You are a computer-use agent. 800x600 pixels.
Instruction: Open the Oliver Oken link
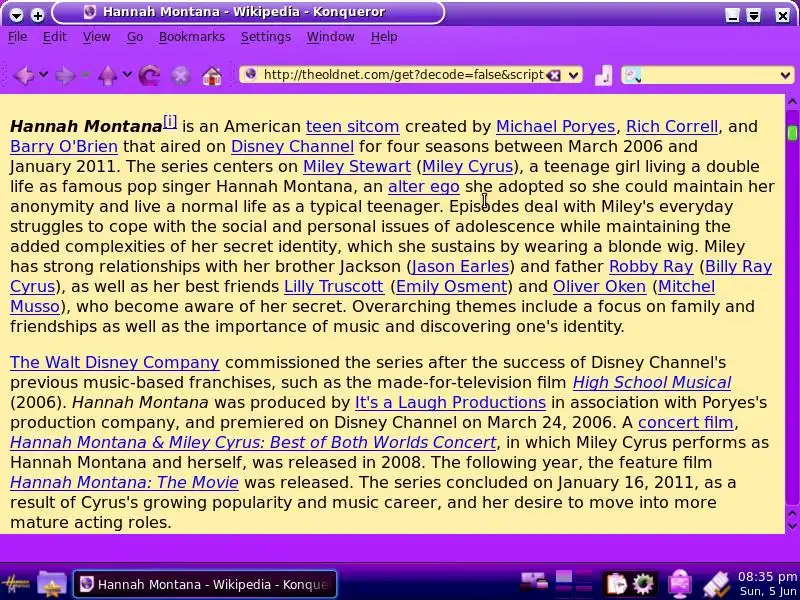pos(599,286)
